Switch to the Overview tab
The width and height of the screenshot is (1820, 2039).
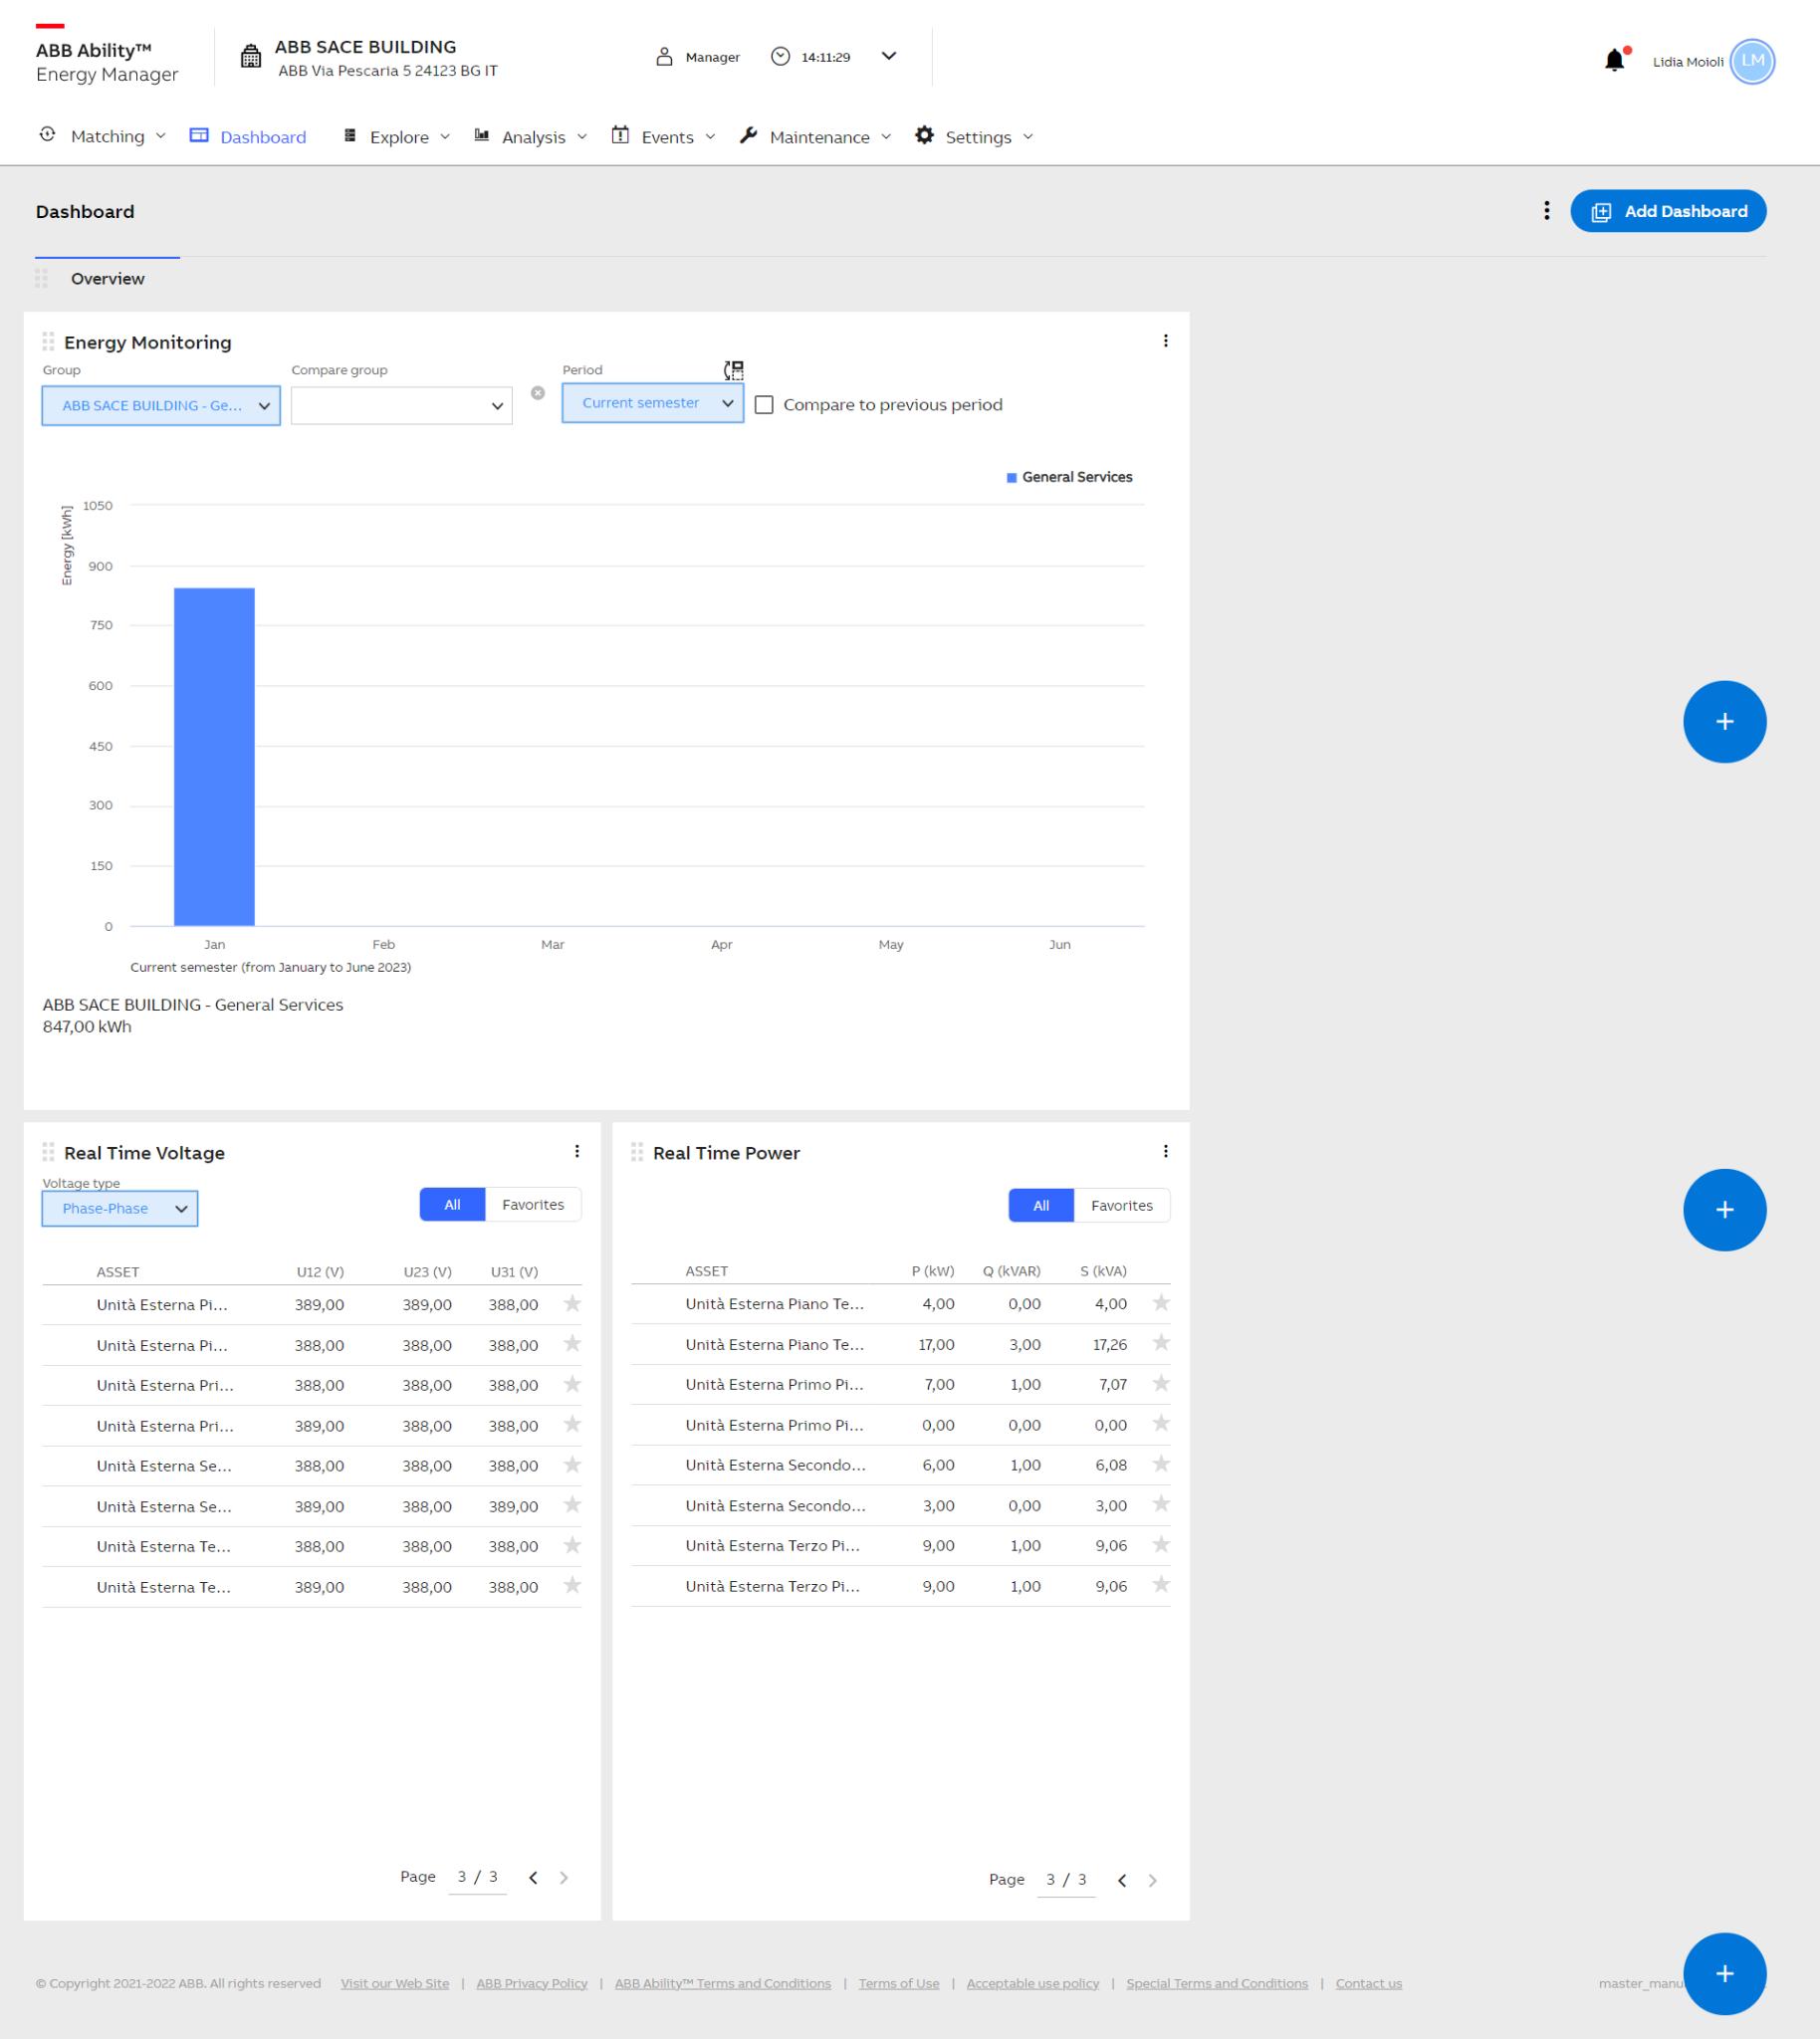click(108, 279)
